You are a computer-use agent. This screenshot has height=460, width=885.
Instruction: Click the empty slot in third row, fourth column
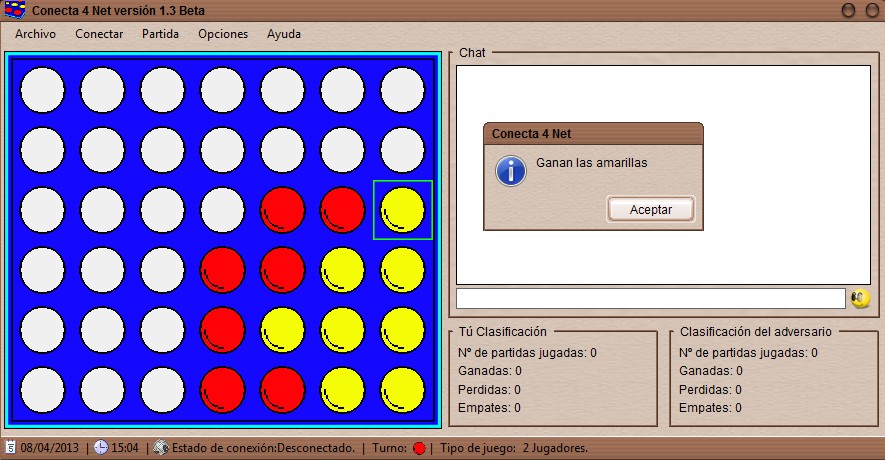(222, 210)
